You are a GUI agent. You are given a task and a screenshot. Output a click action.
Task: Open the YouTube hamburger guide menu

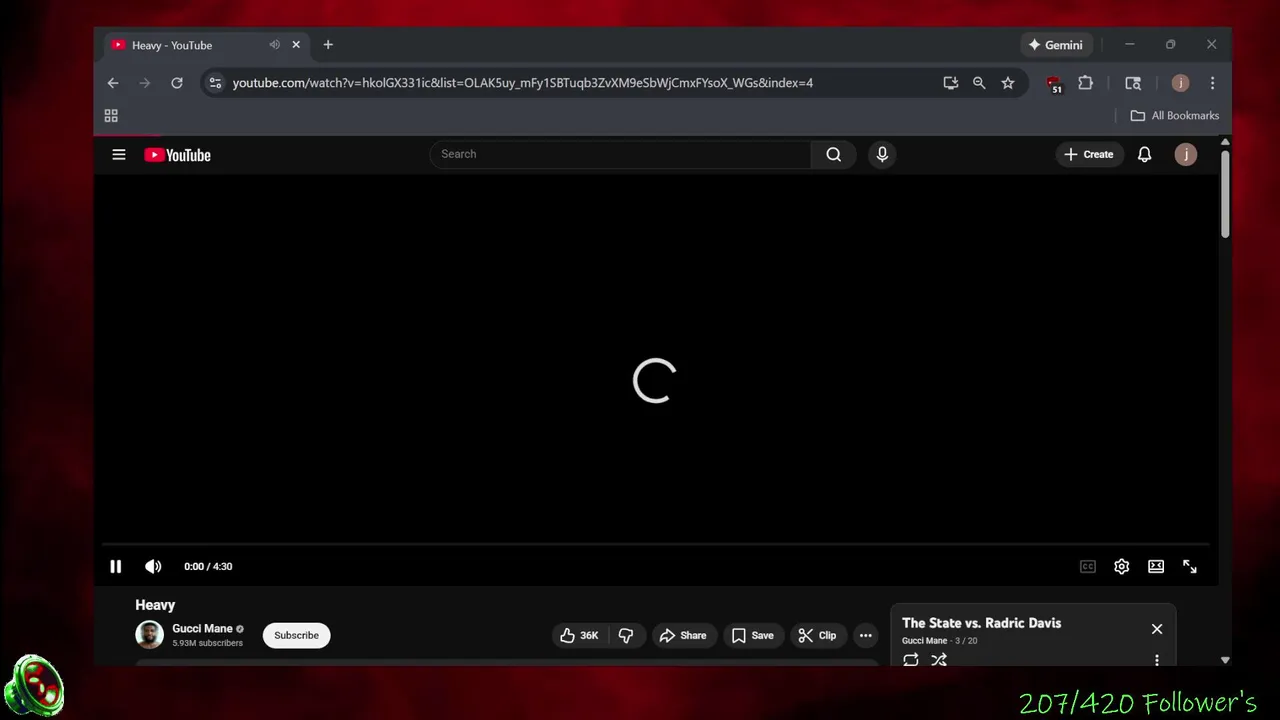tap(119, 154)
